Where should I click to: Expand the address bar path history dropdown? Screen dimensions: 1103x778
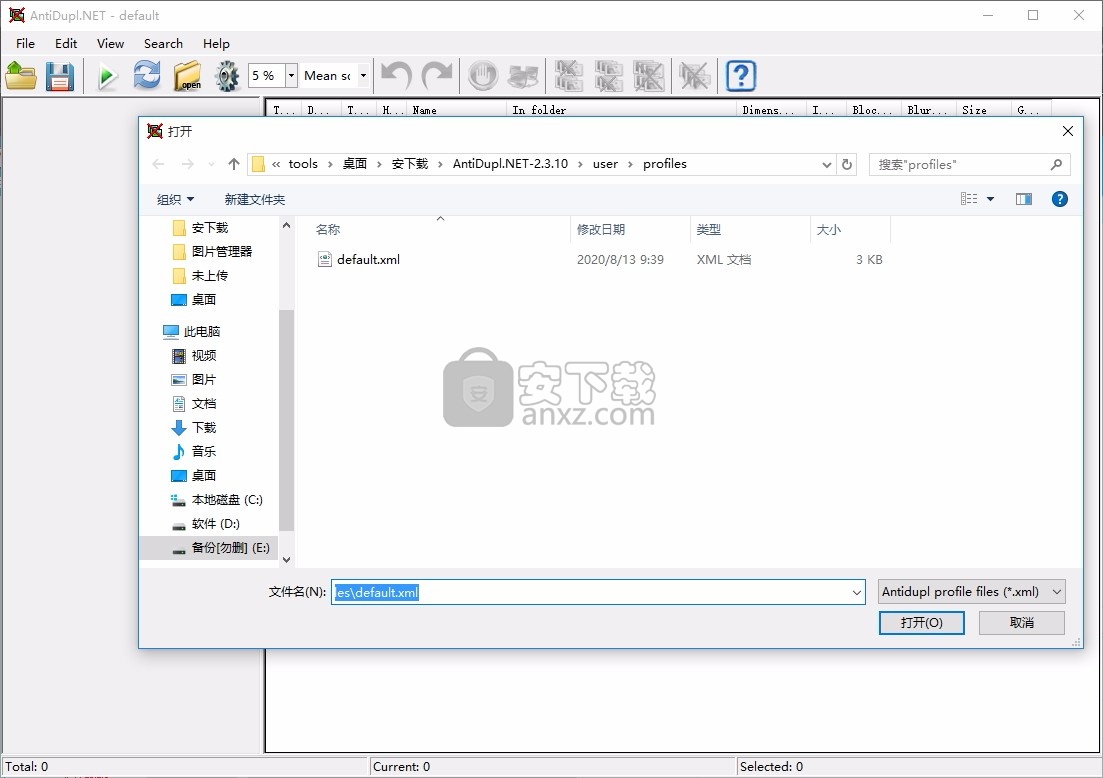(x=827, y=164)
